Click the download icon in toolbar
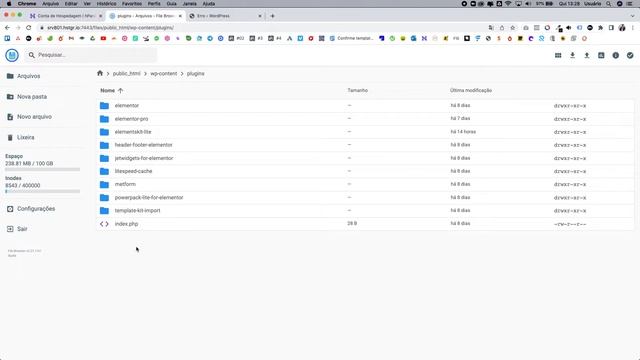640x360 pixels. [572, 55]
